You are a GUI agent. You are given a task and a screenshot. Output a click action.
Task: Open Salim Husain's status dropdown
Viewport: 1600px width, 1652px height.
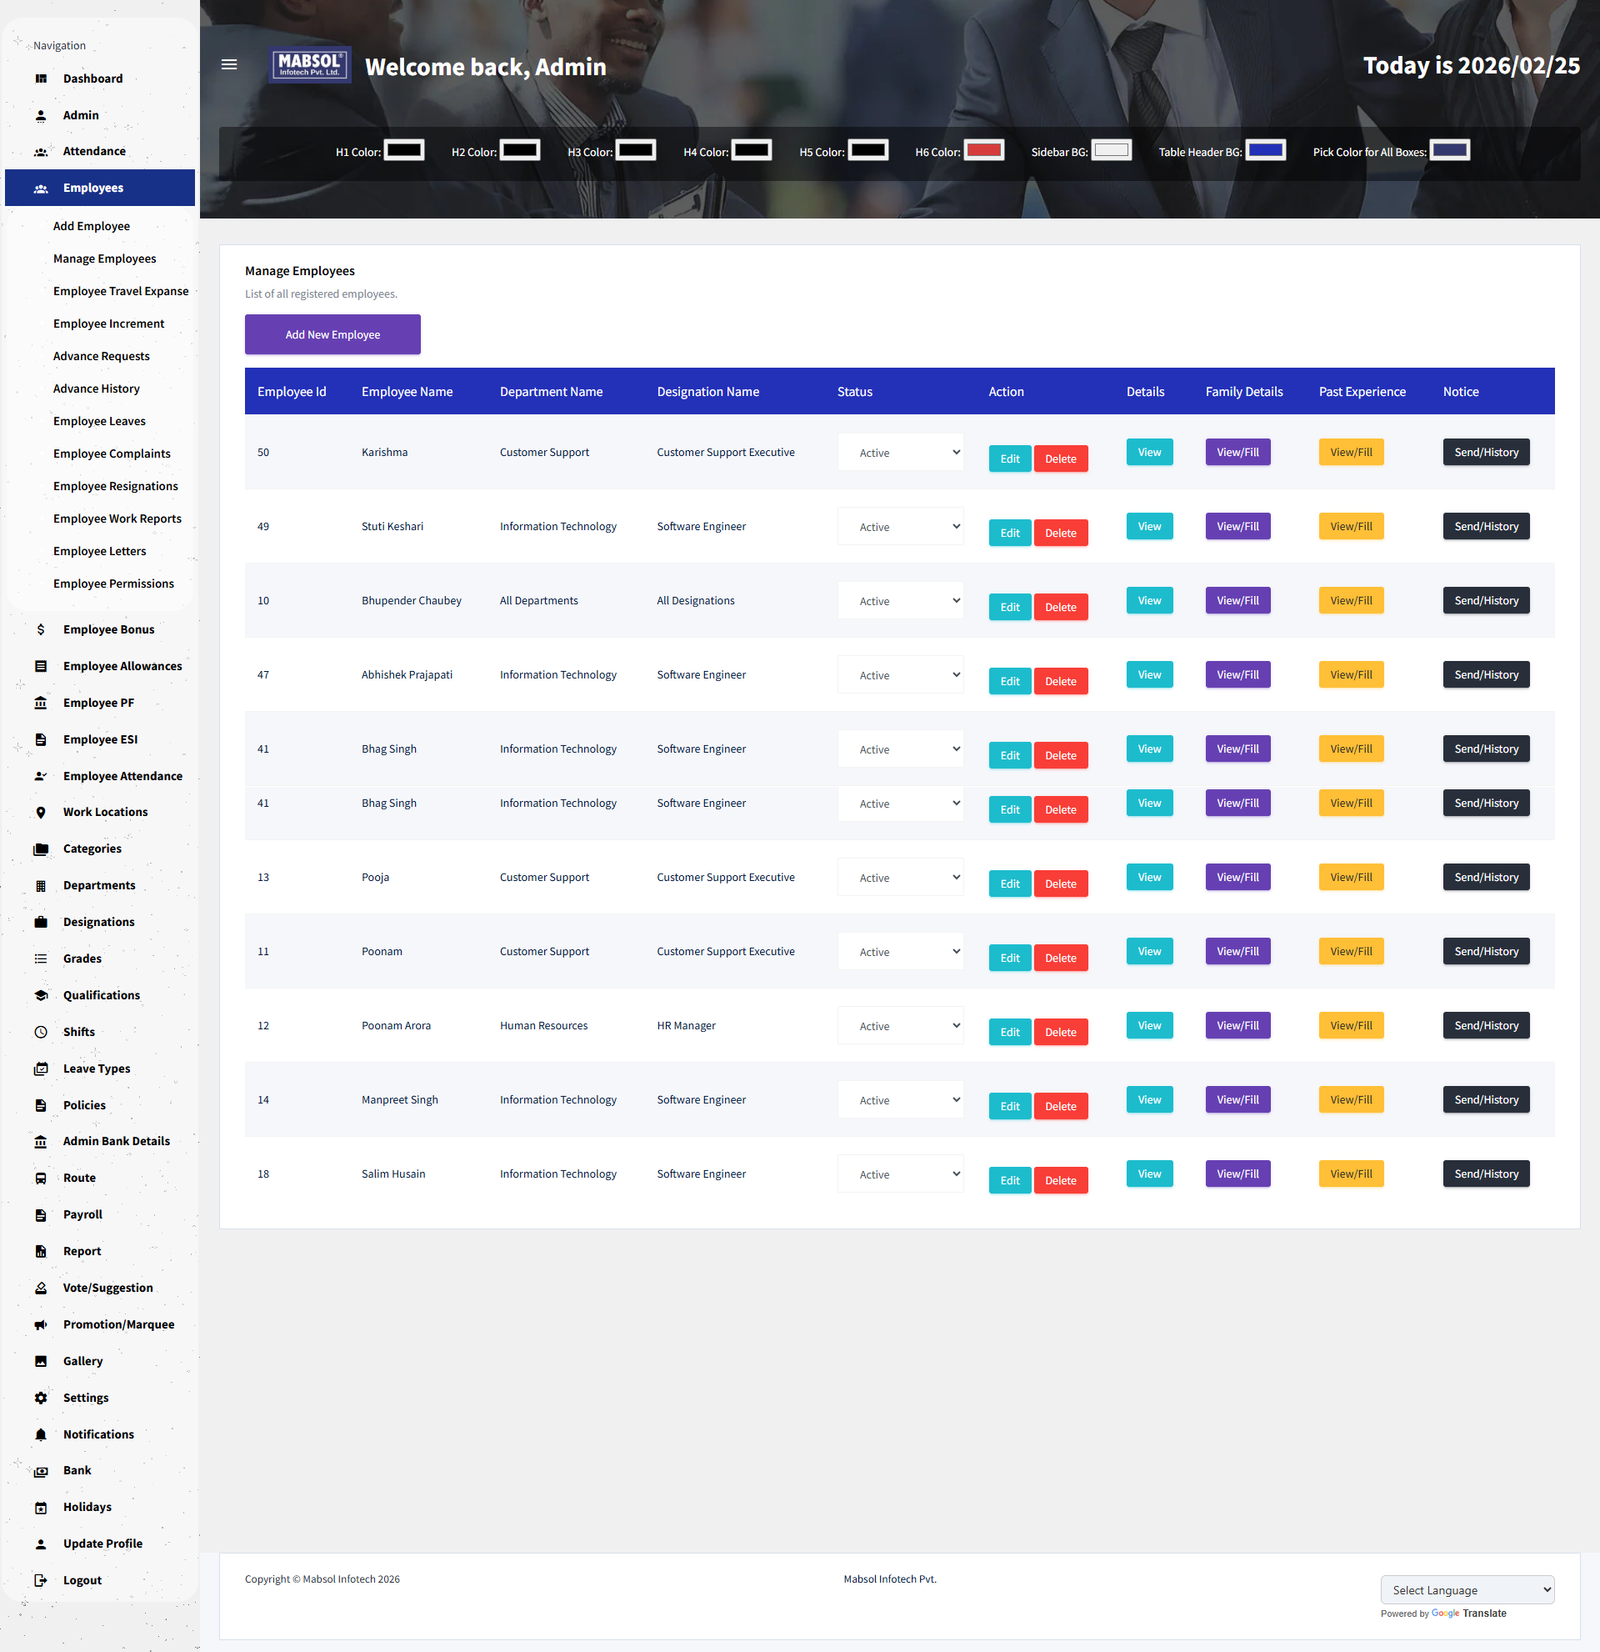pos(900,1175)
